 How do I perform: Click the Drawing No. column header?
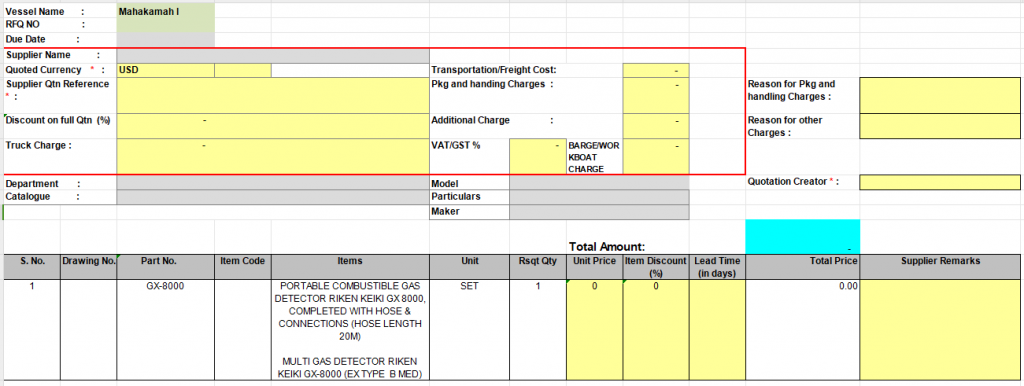[x=89, y=266]
